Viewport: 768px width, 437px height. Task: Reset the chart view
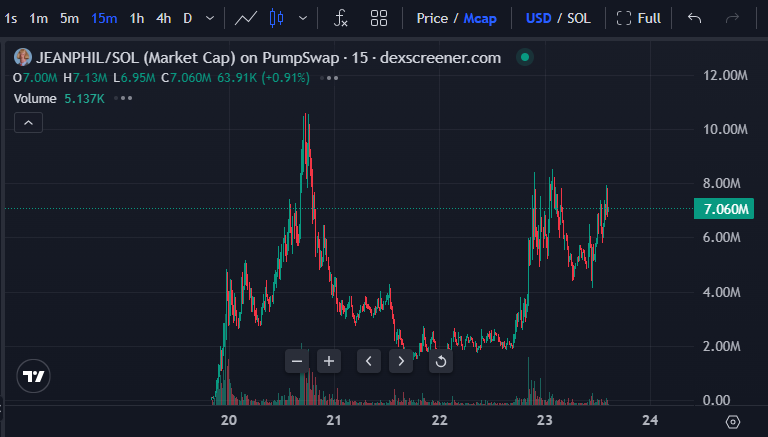441,362
